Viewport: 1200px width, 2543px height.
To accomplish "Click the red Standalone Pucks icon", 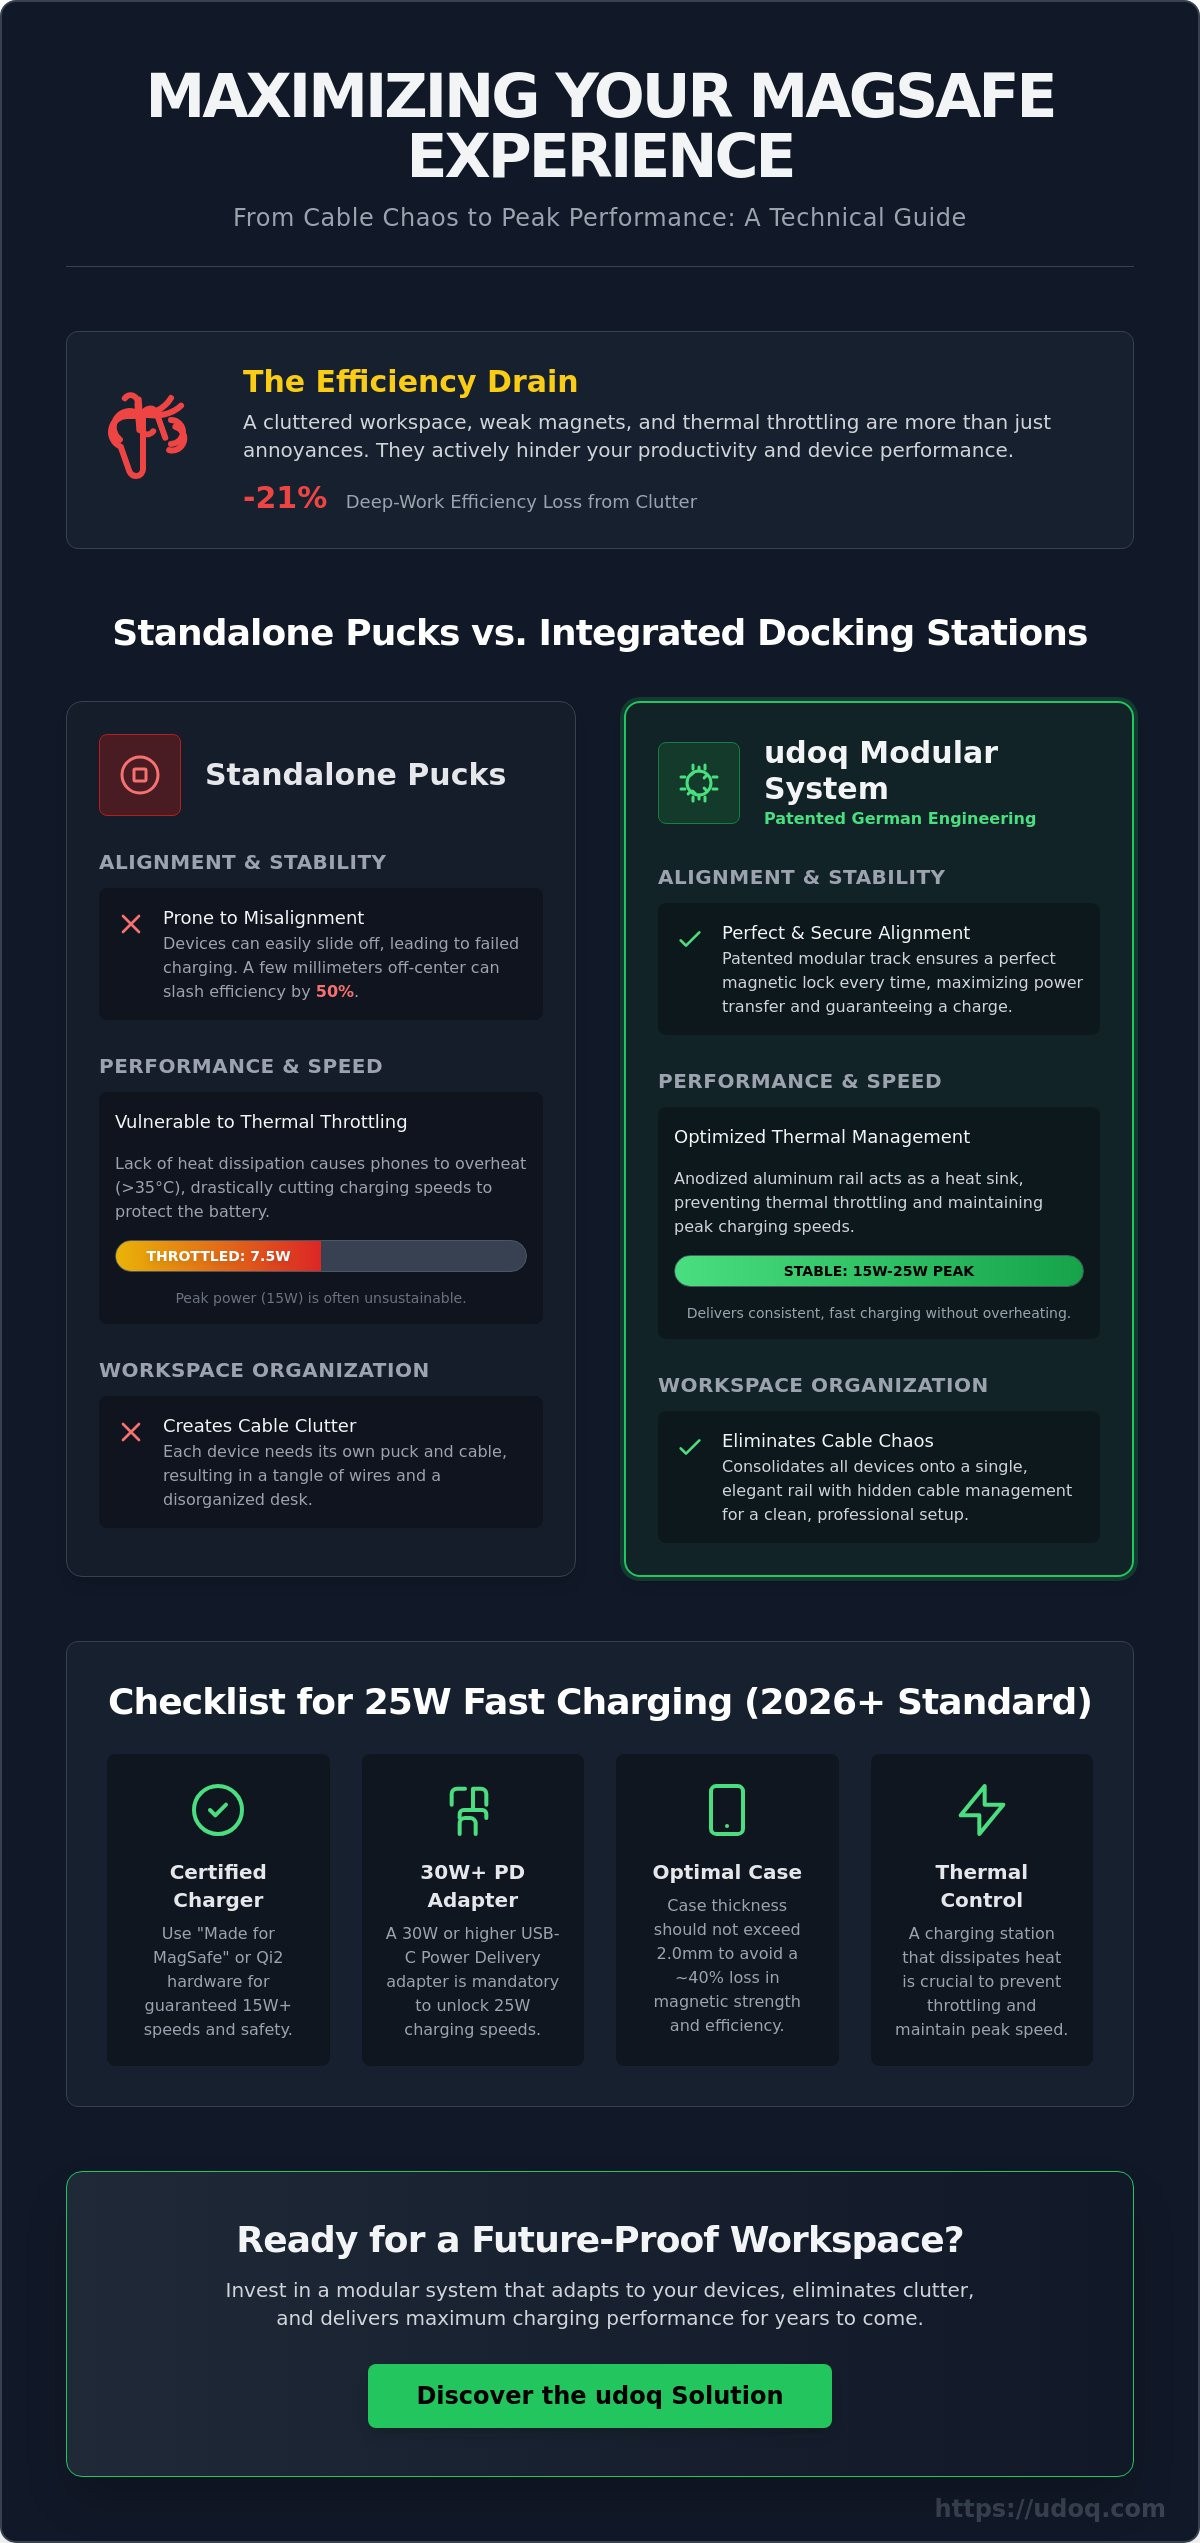I will tap(140, 775).
